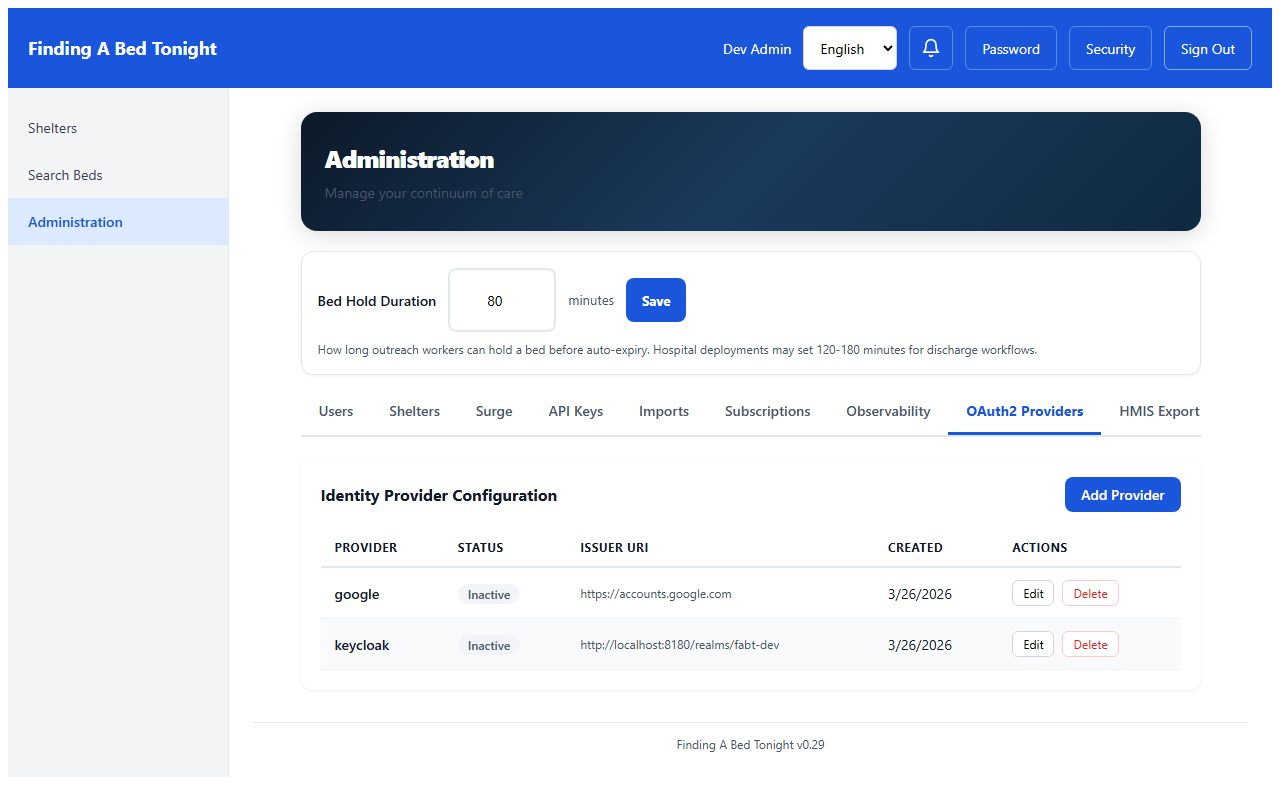Delete the keycloak provider
This screenshot has width=1280, height=785.
click(1089, 644)
